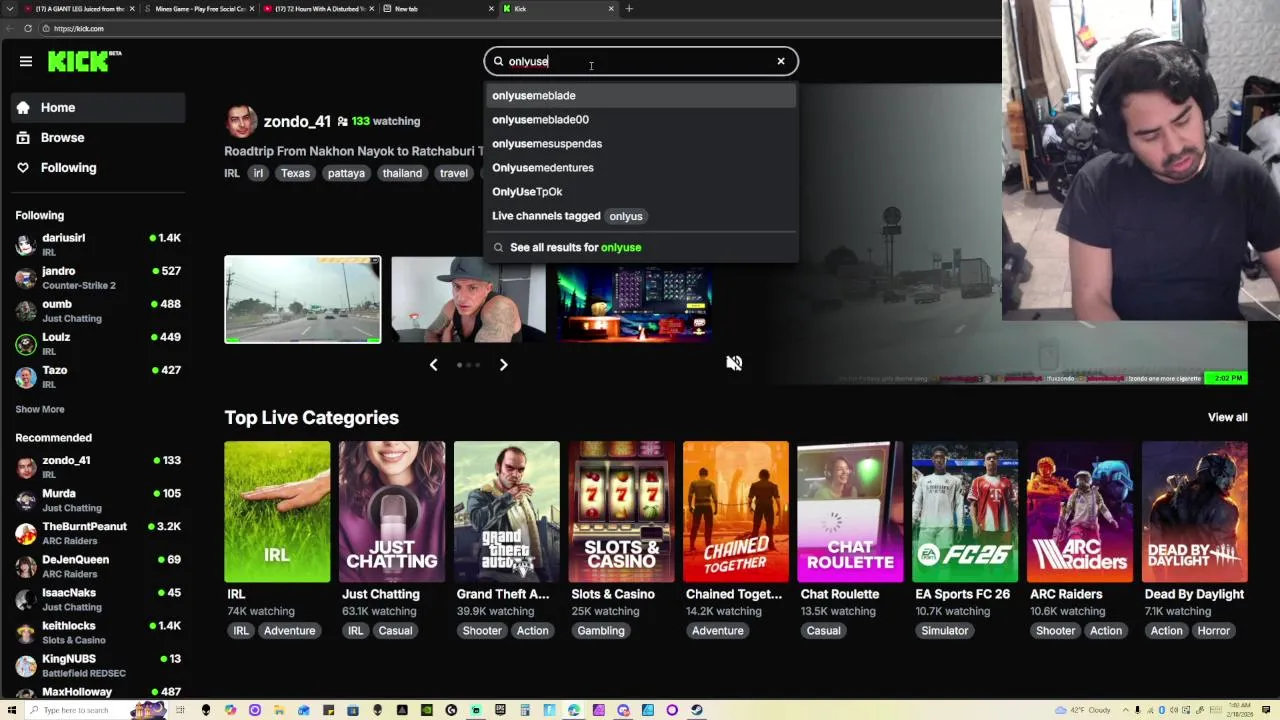Select onlyusemesuspendas suggestion

[641, 143]
